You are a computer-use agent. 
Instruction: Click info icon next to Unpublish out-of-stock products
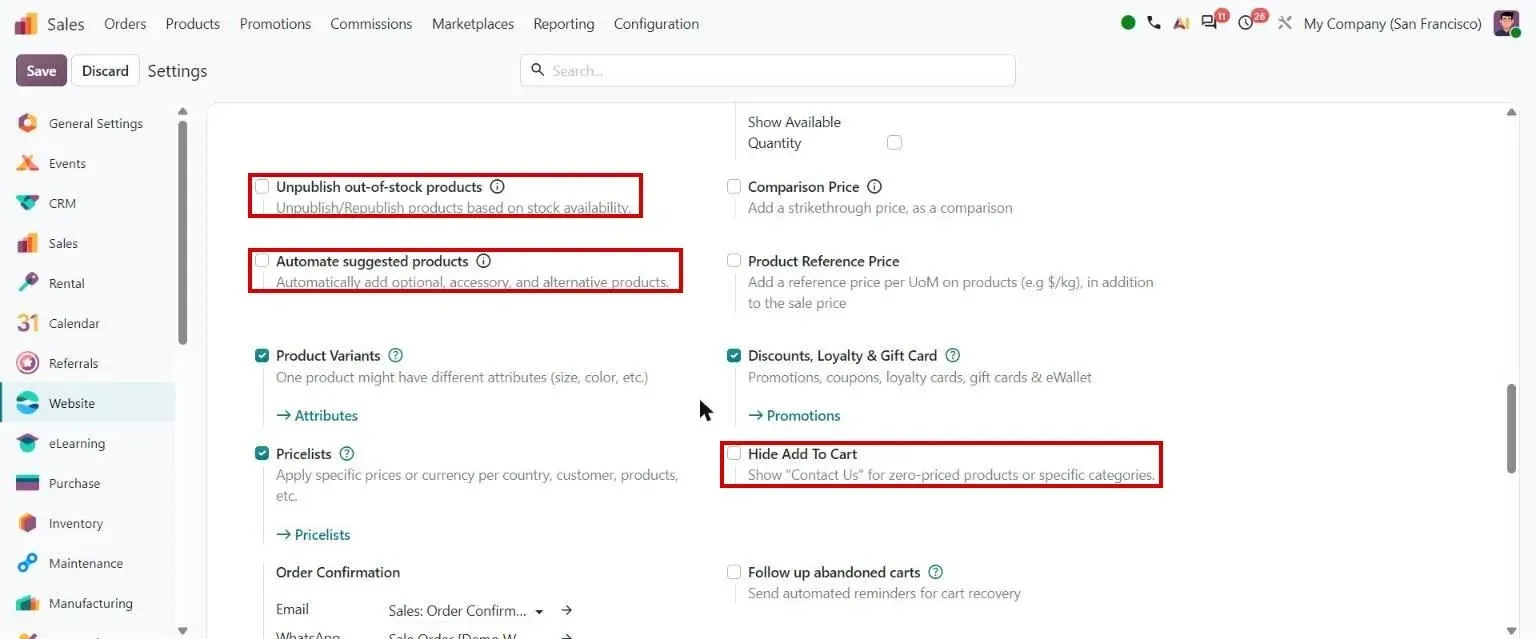tap(497, 187)
